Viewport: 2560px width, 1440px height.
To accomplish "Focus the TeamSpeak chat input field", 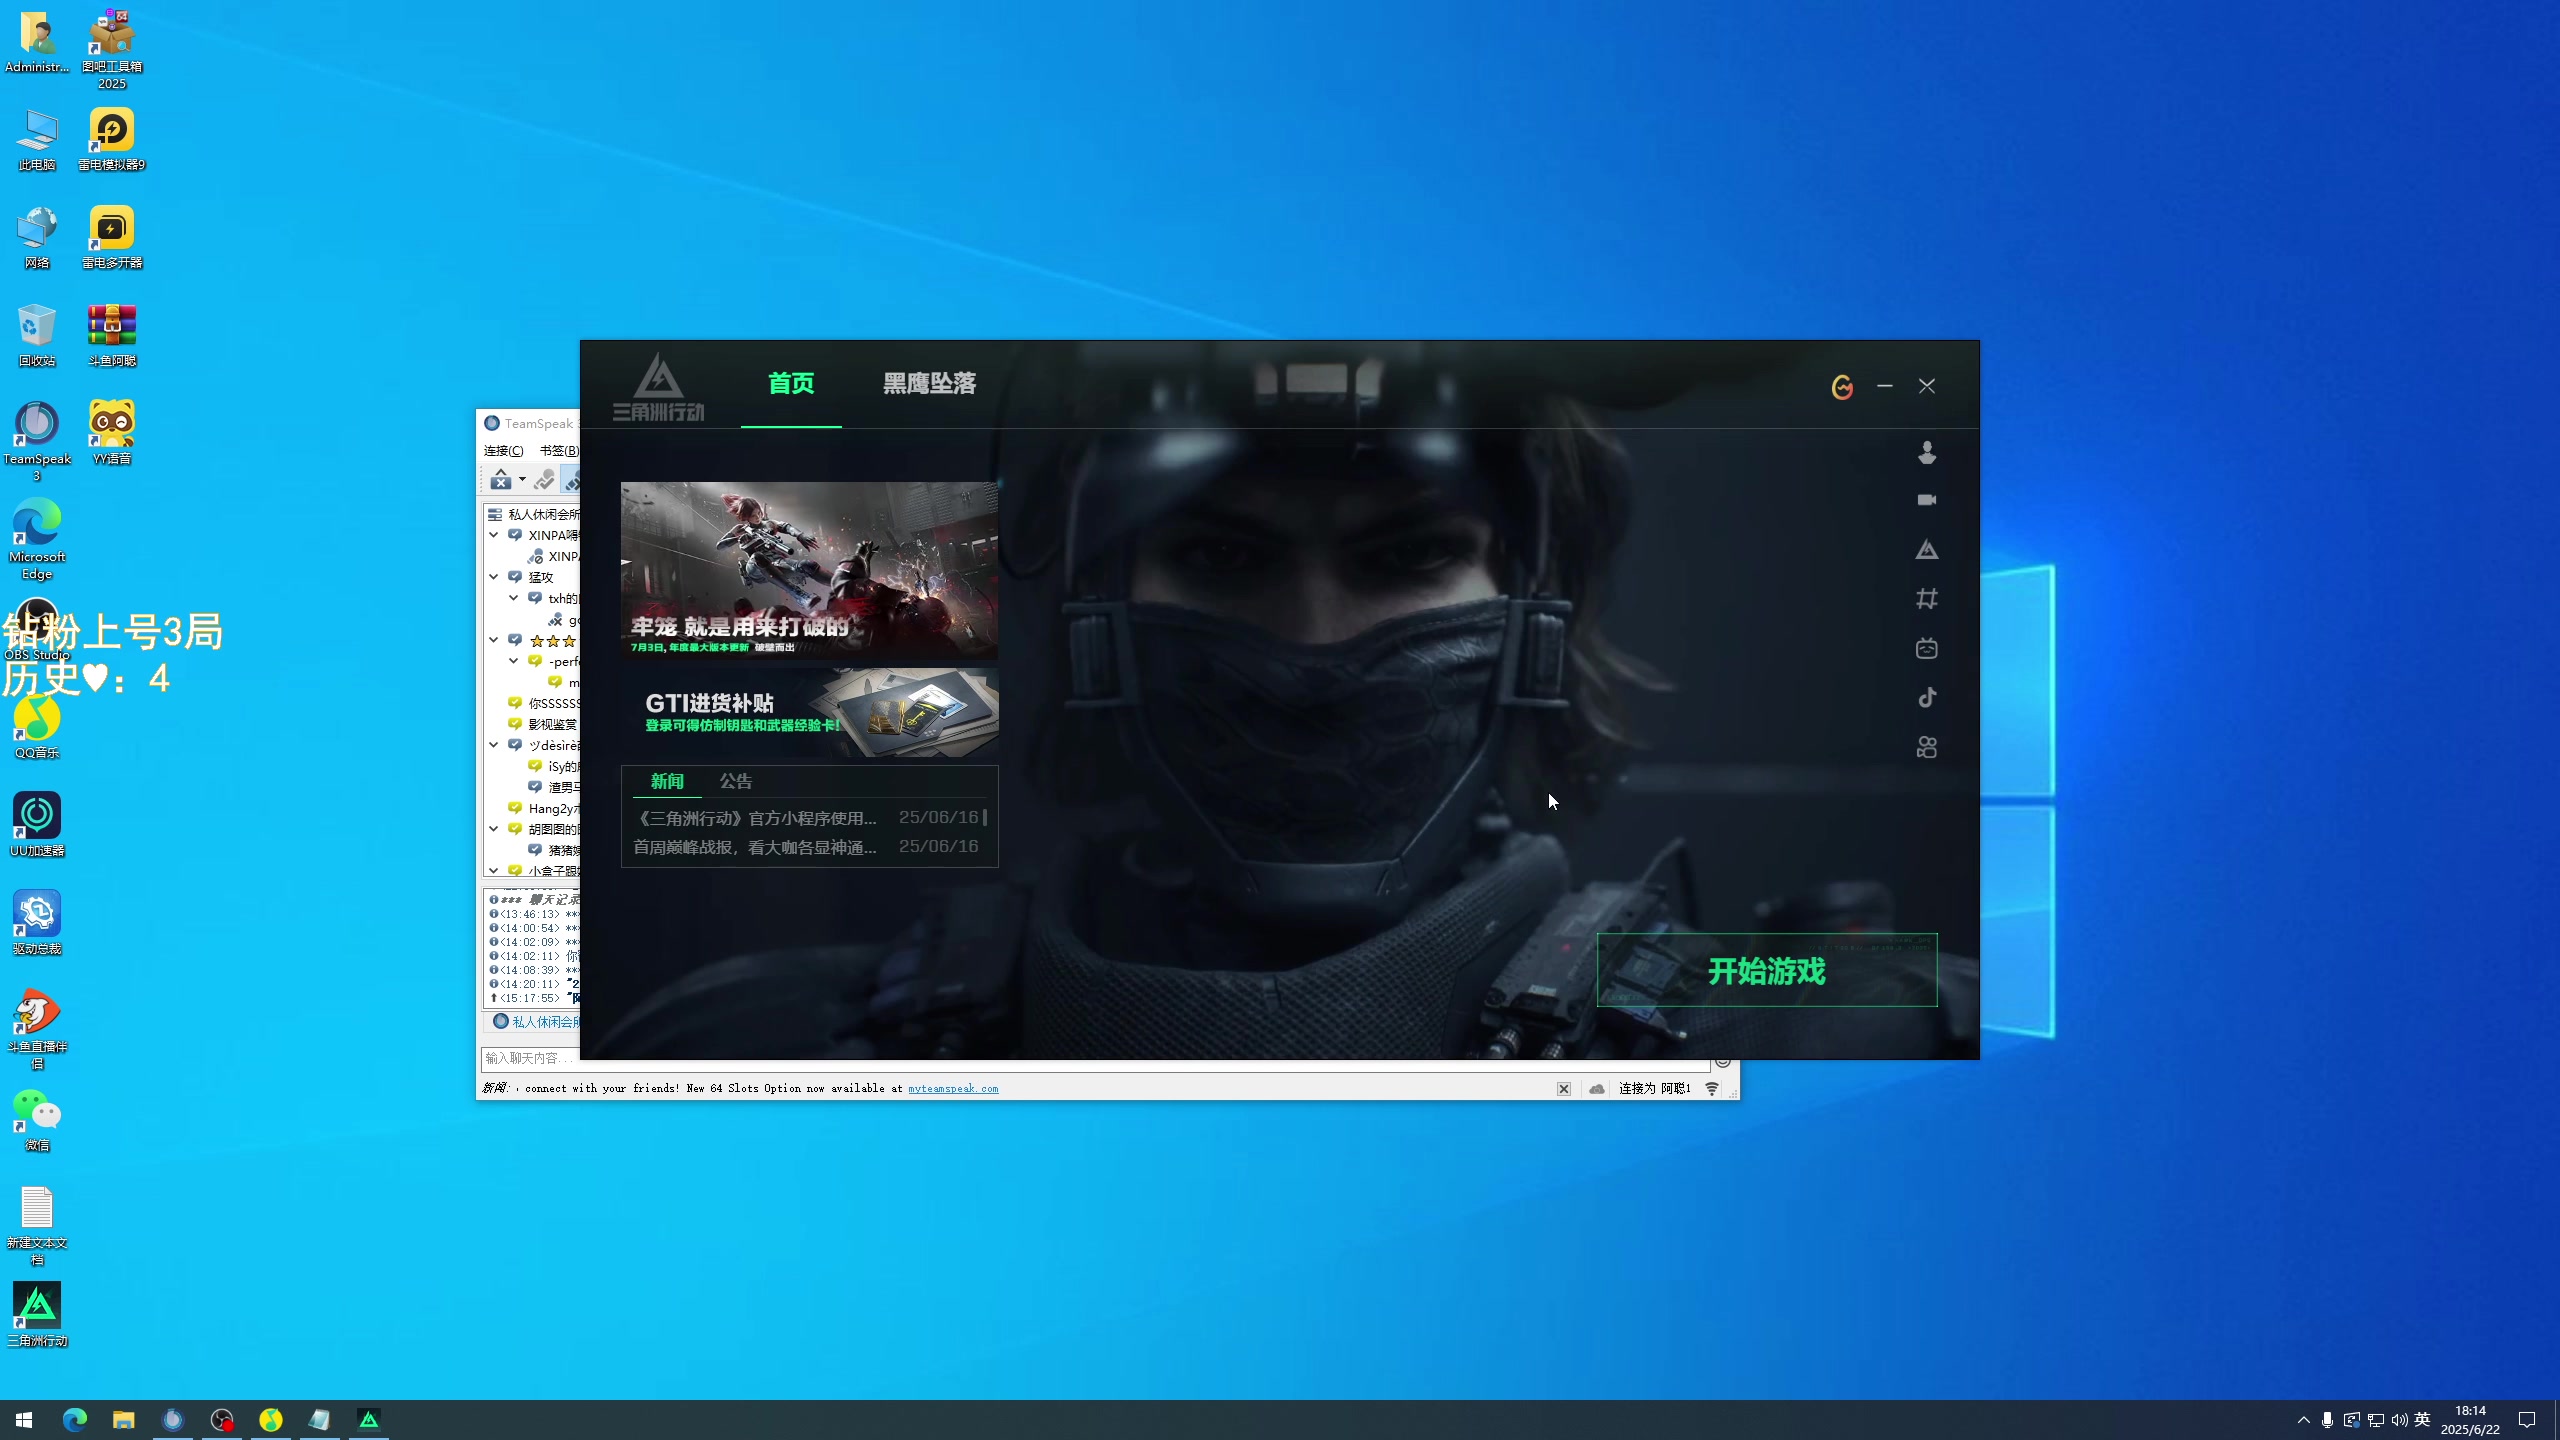I will (1095, 1059).
